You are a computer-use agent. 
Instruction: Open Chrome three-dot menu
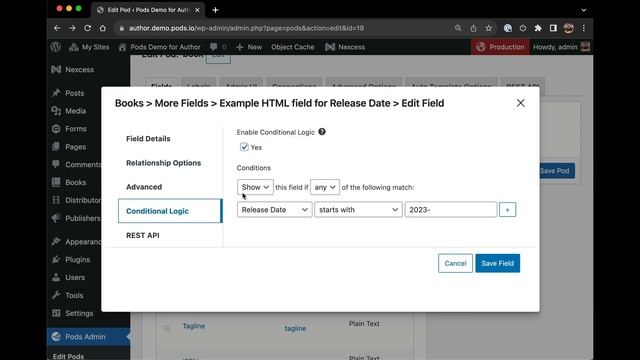click(584, 28)
